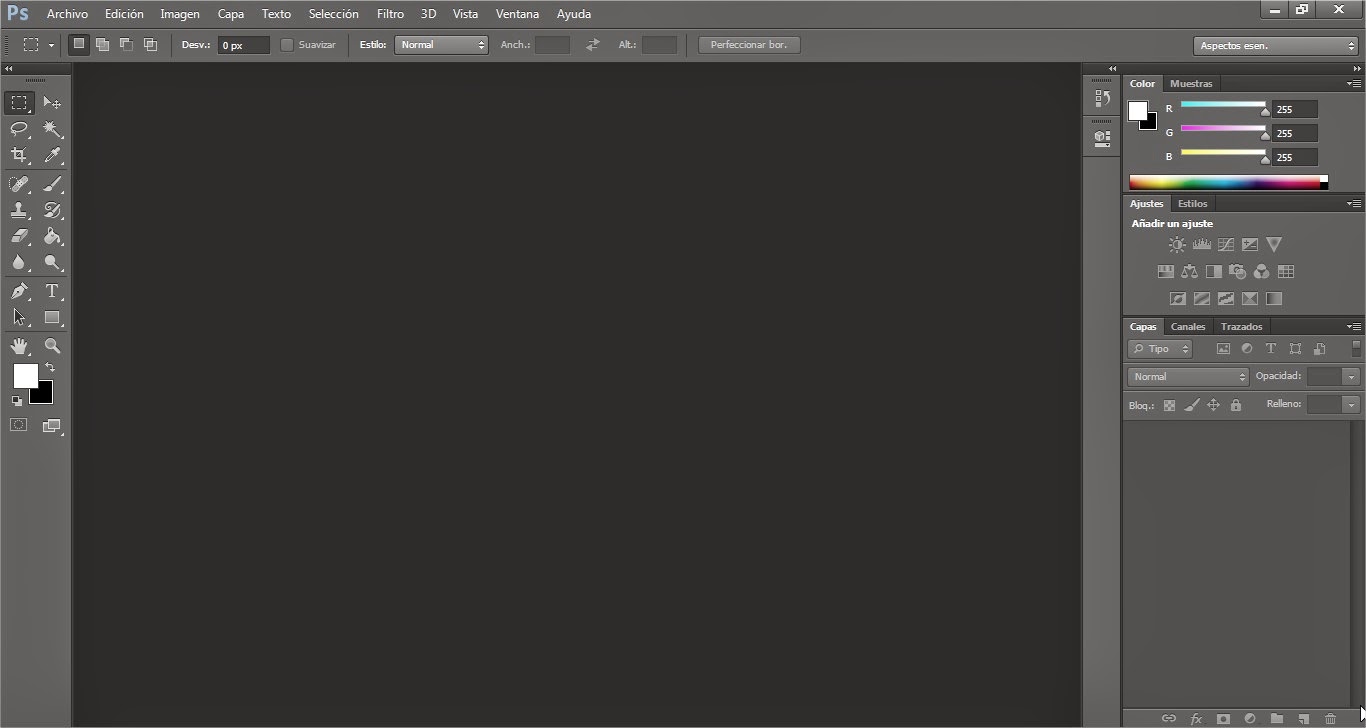Select the Zoom tool
Image resolution: width=1366 pixels, height=728 pixels.
point(52,346)
